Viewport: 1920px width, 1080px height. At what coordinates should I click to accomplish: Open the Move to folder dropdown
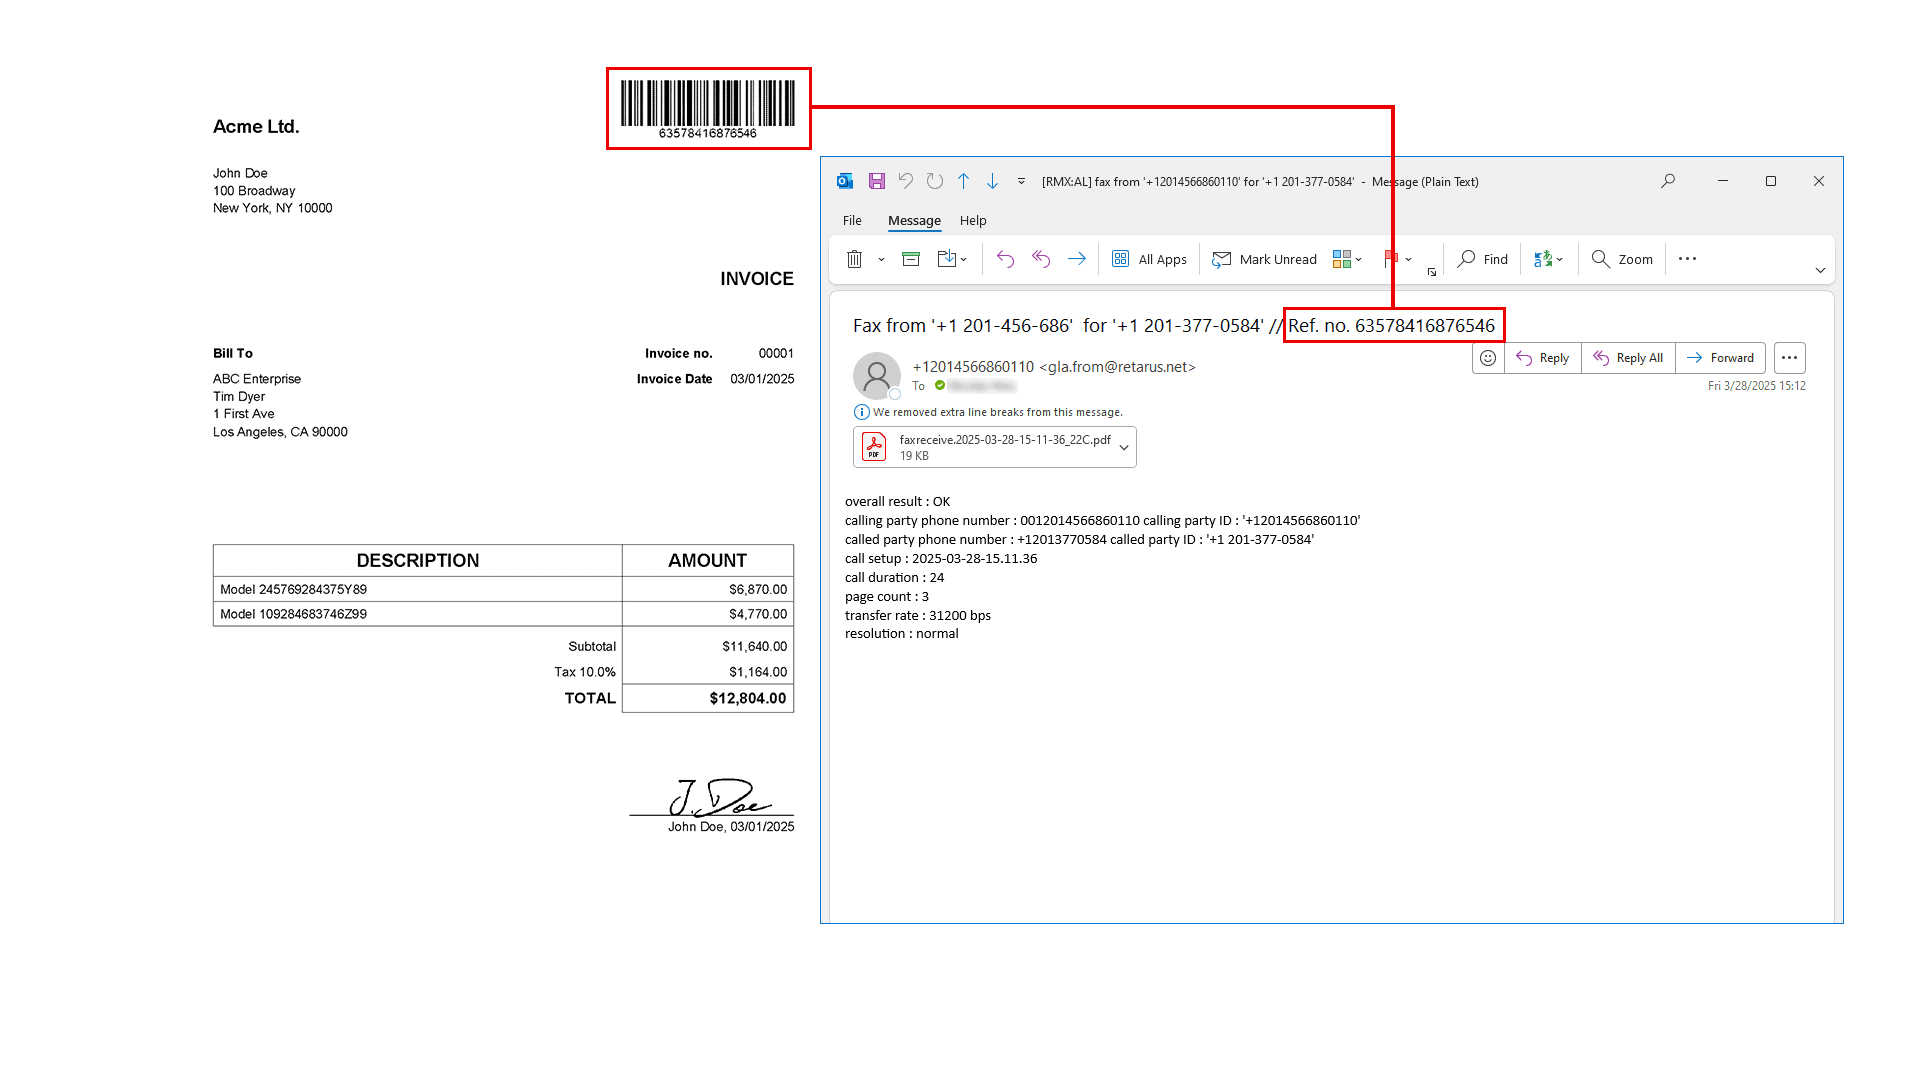952,259
